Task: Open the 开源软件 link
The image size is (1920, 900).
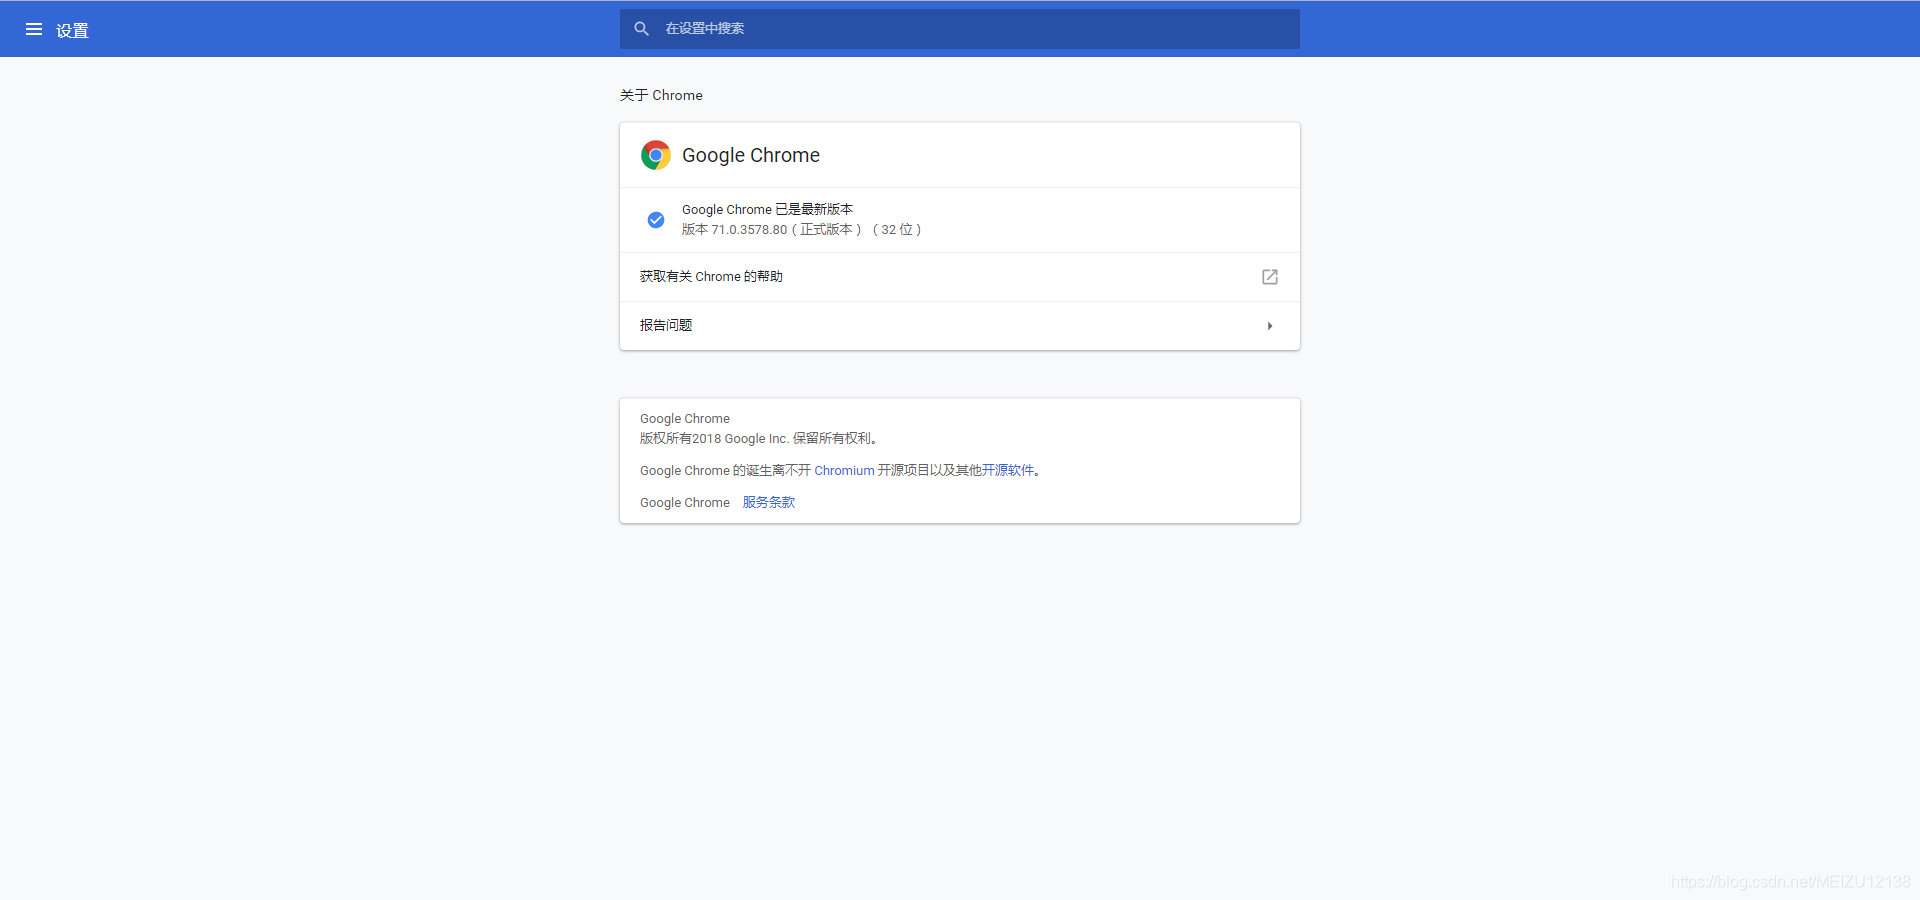Action: click(x=1008, y=471)
